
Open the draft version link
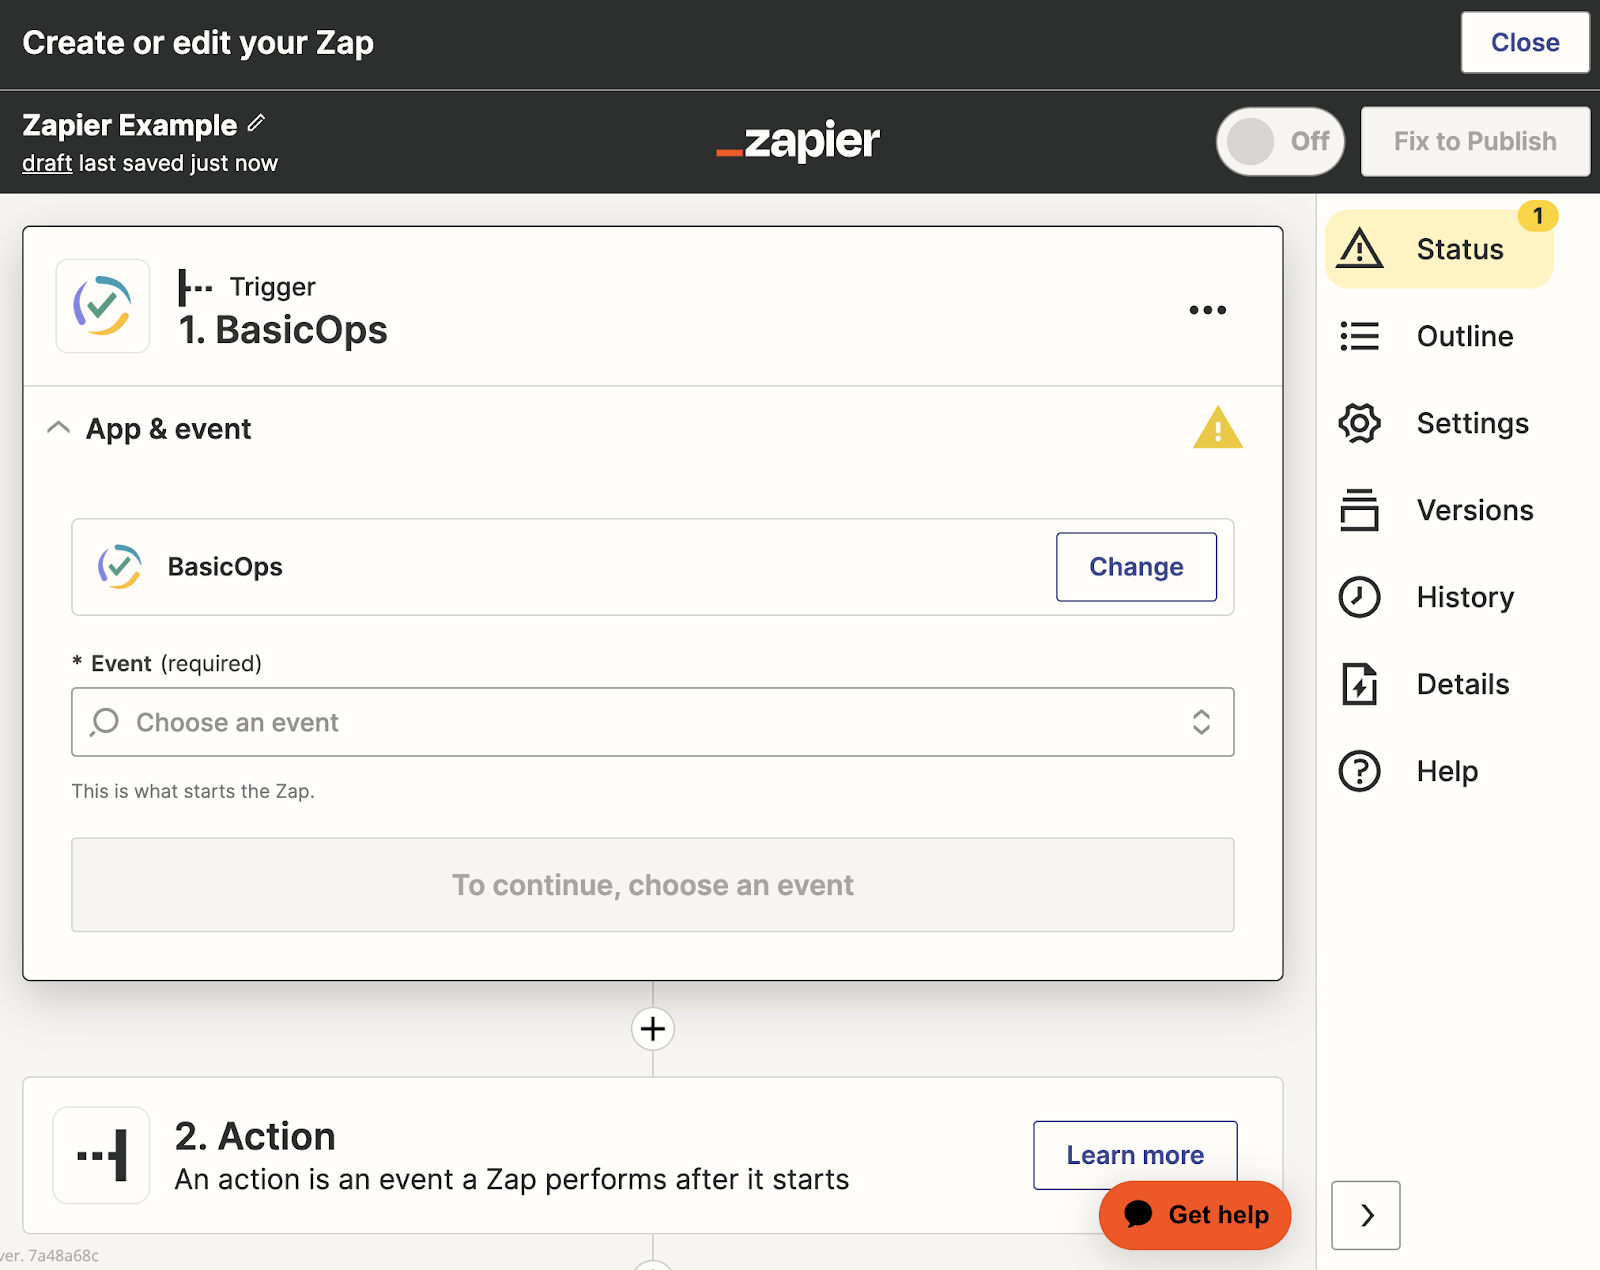click(47, 163)
